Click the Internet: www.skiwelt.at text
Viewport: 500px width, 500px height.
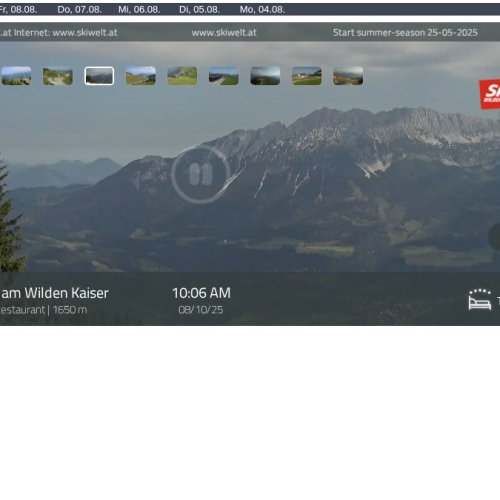pyautogui.click(x=66, y=33)
